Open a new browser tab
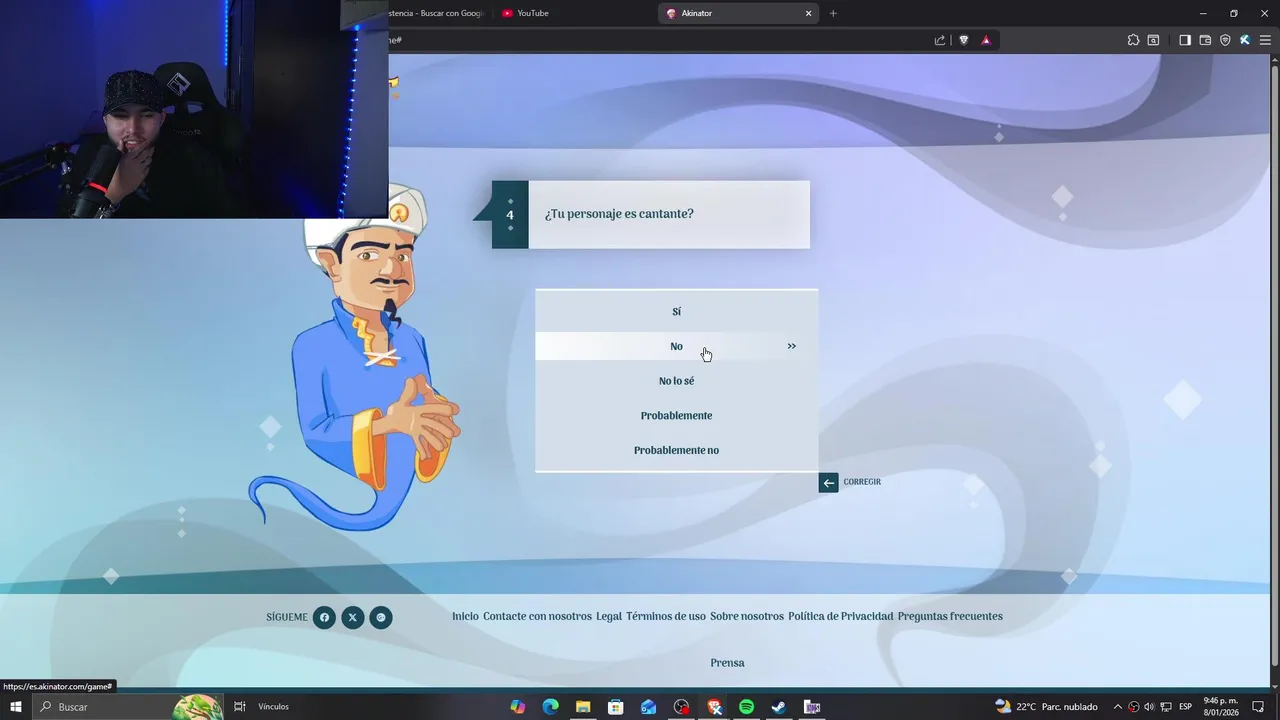 833,13
